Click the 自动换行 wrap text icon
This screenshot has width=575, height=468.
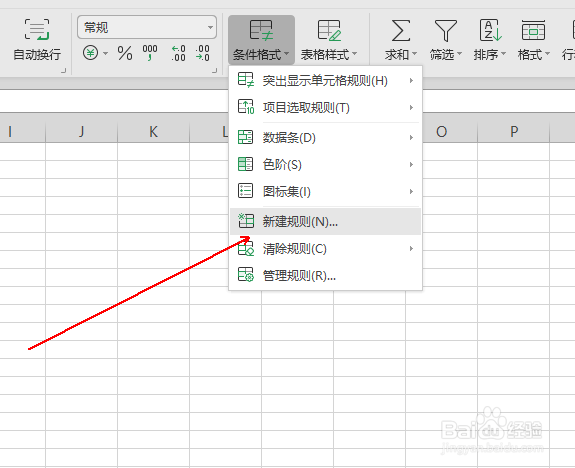pos(37,29)
